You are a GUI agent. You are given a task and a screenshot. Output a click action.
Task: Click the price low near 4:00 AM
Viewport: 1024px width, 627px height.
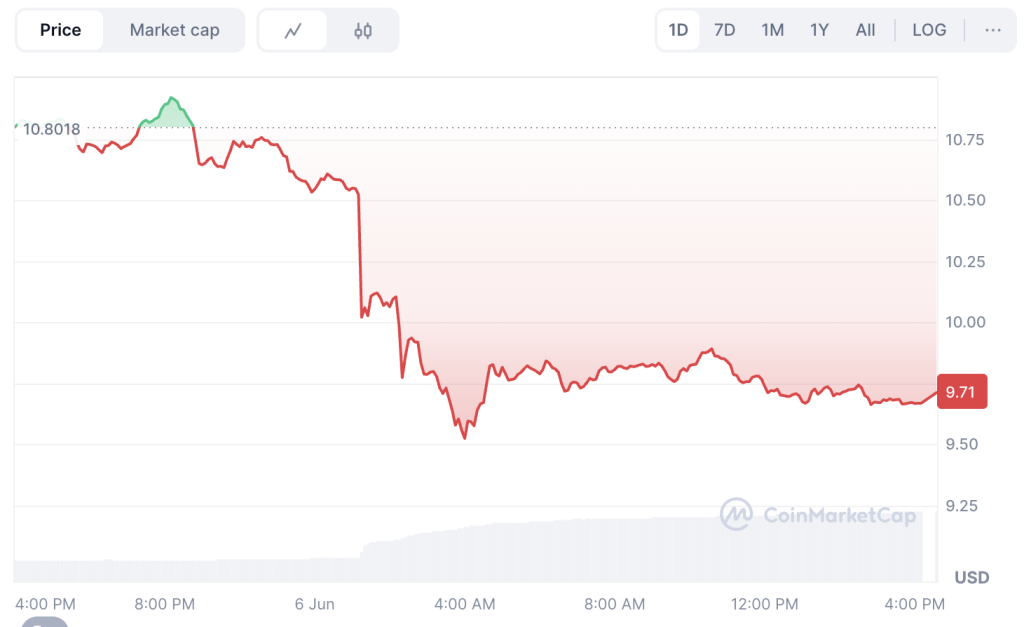[464, 436]
